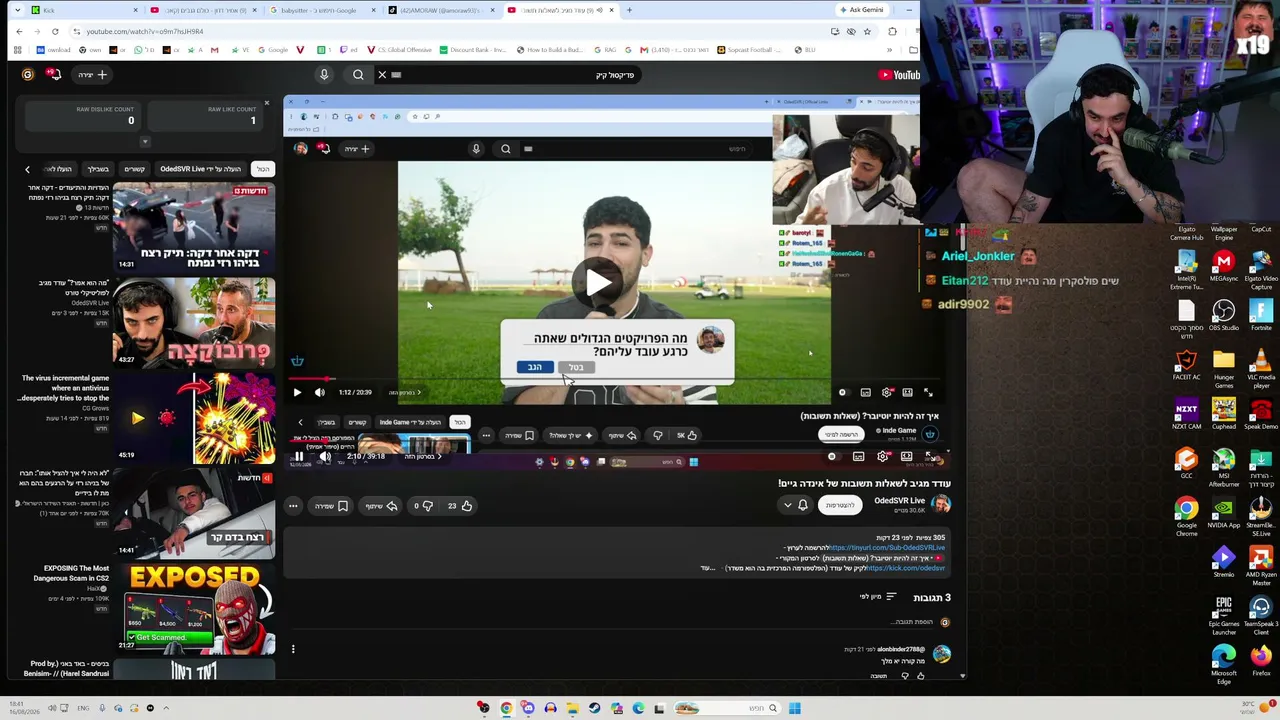Click the YouTube logo in the page header
The height and width of the screenshot is (720, 1280).
coord(899,75)
